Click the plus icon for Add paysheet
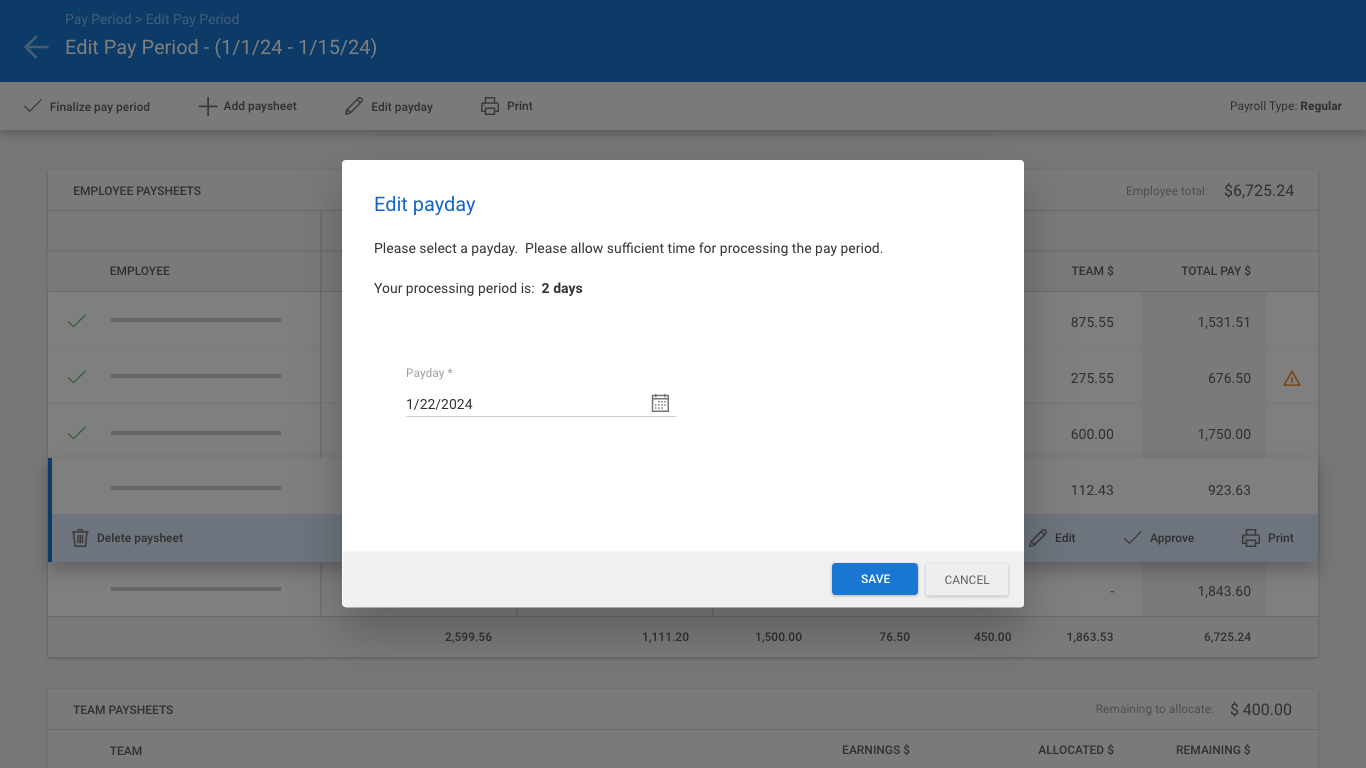Image resolution: width=1366 pixels, height=768 pixels. pyautogui.click(x=207, y=106)
